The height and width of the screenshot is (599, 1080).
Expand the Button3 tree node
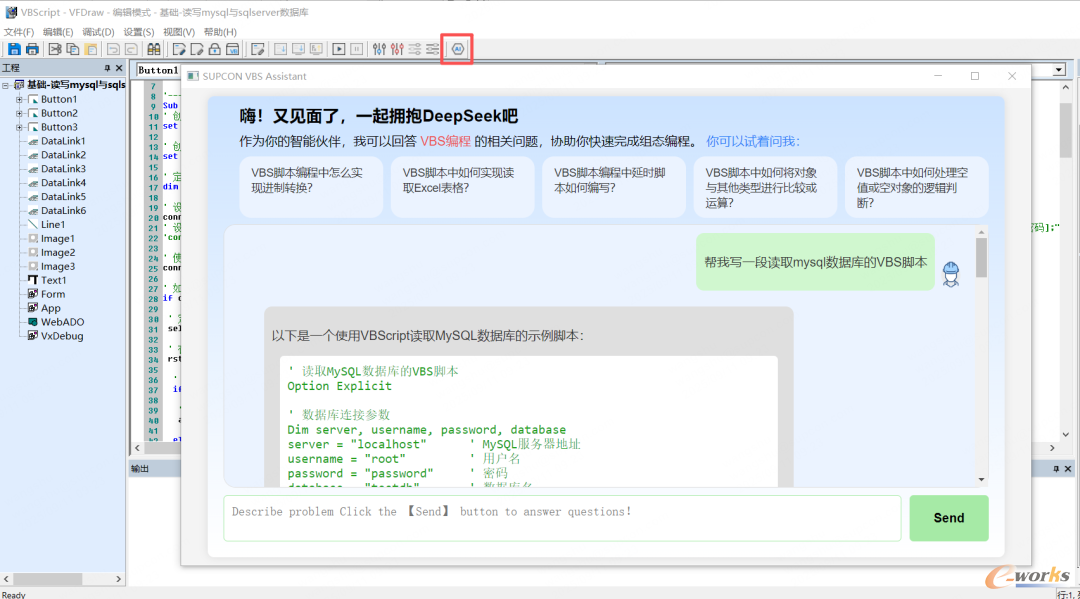point(19,127)
